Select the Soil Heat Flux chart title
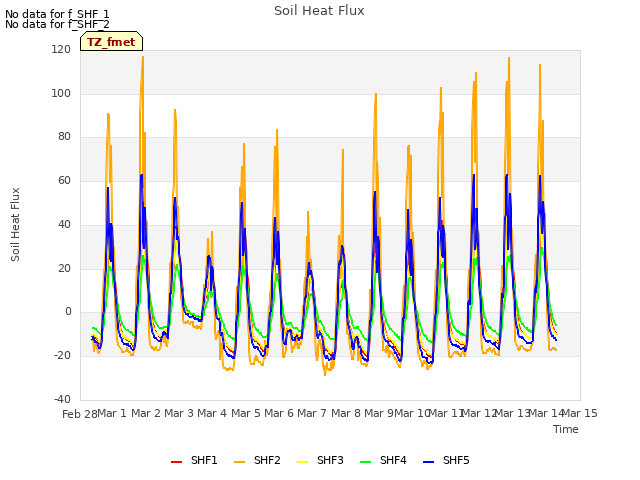This screenshot has height=480, width=640. 319,11
